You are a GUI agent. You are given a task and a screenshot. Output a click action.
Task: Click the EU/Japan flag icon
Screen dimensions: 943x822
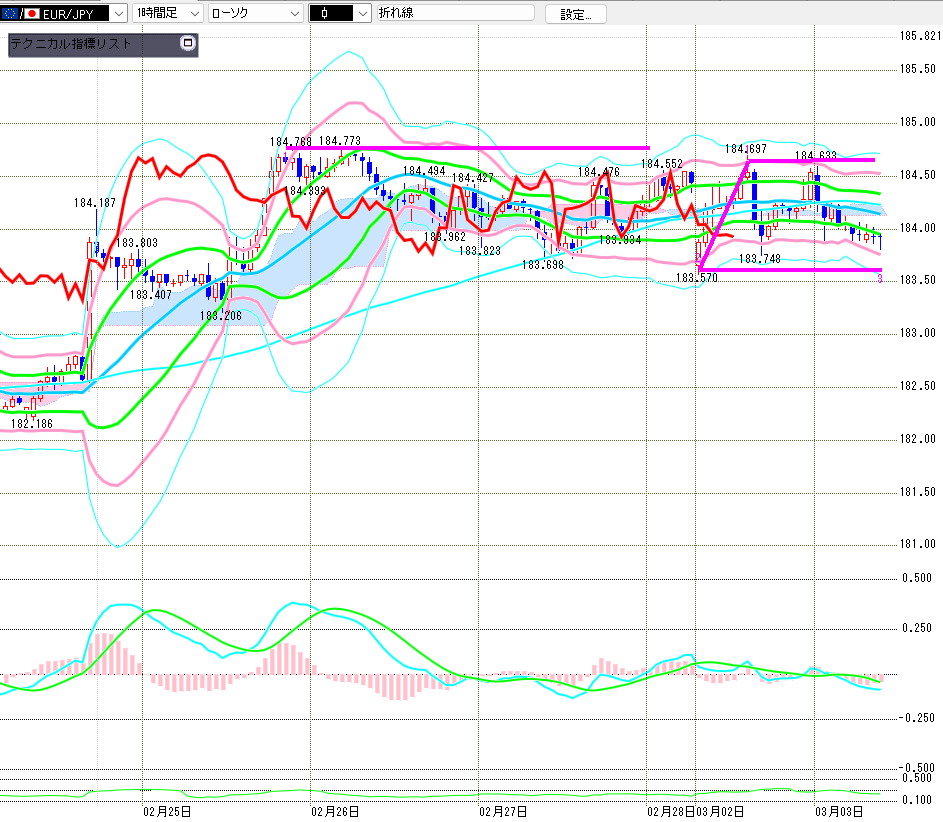[17, 14]
